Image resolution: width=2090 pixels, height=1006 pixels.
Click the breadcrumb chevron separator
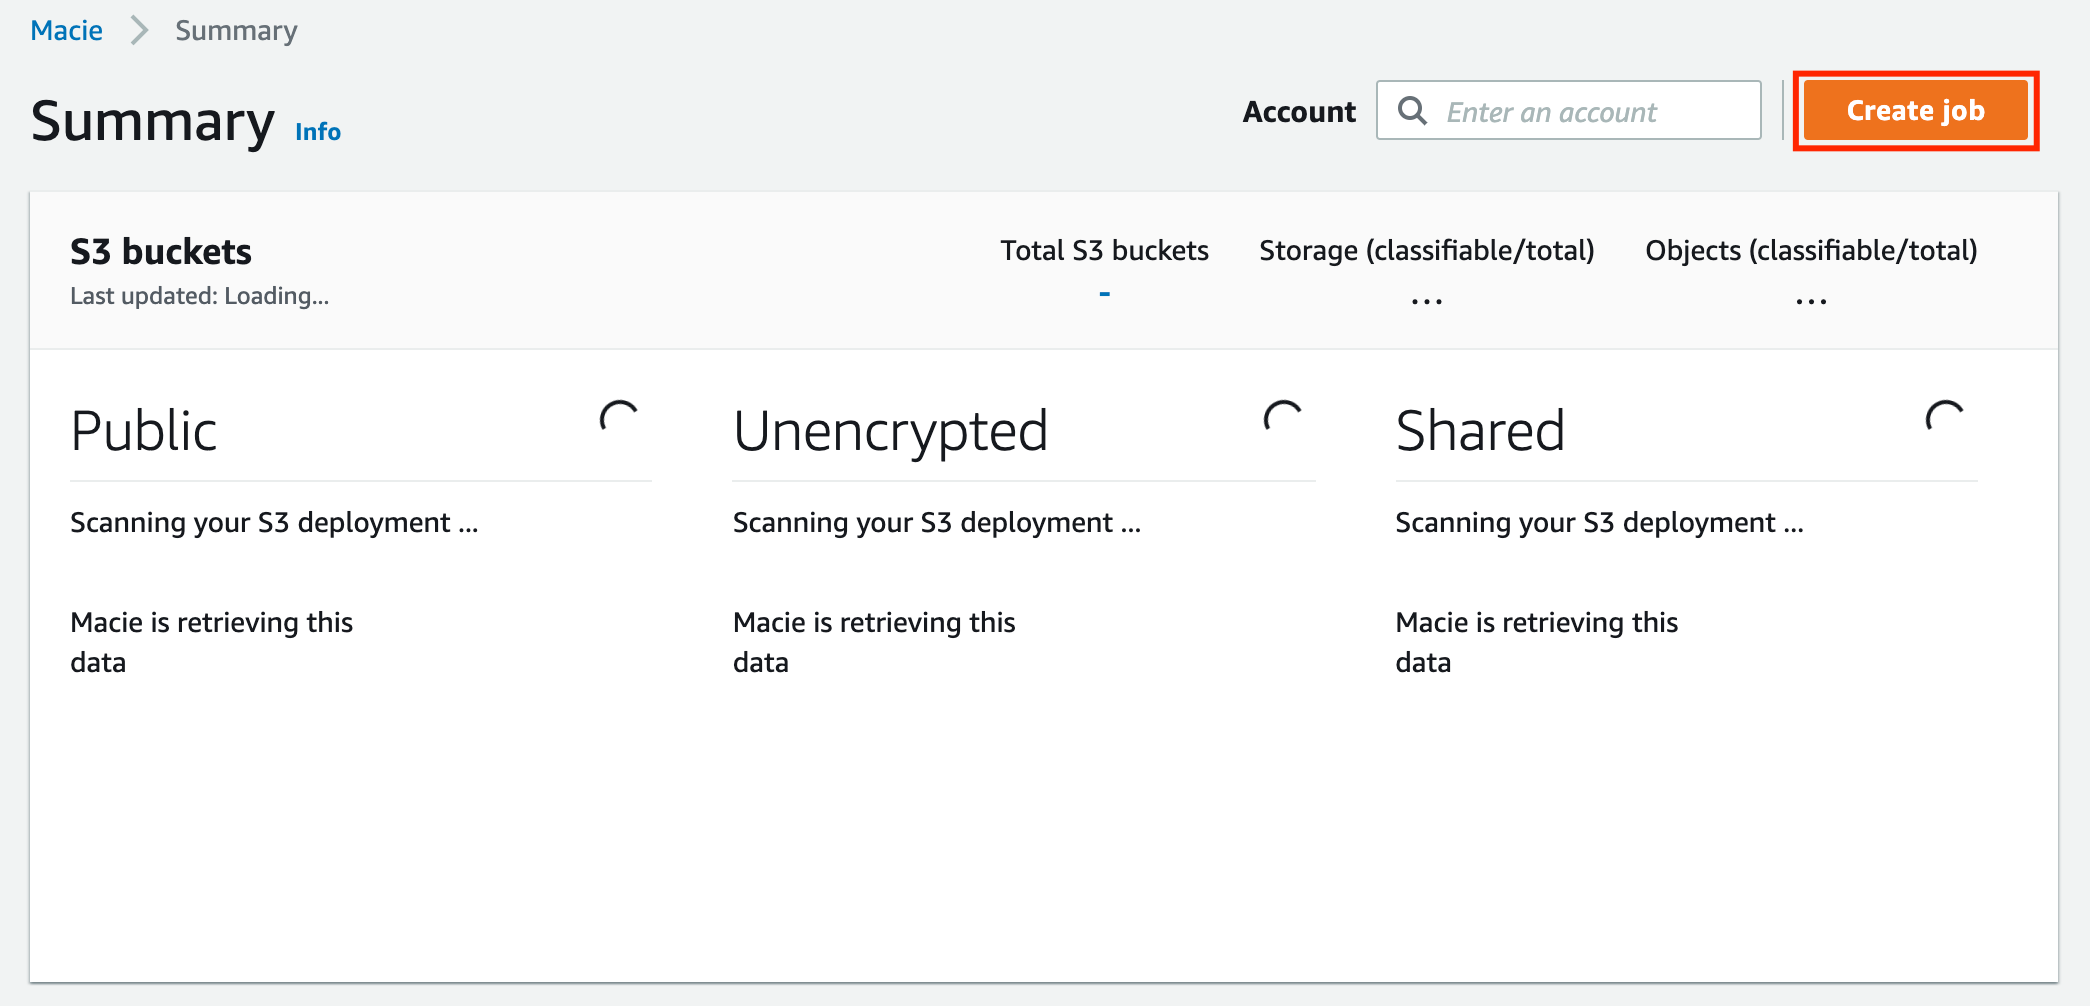click(x=139, y=31)
